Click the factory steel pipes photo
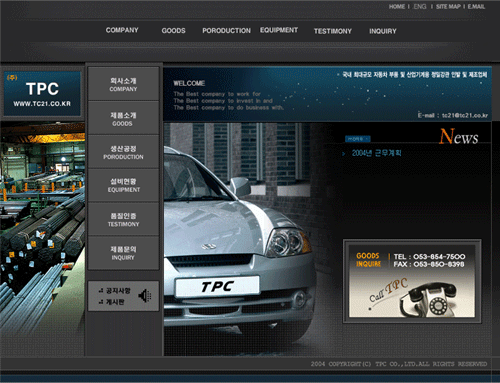Screen dimensions: 500x383 click(x=42, y=228)
